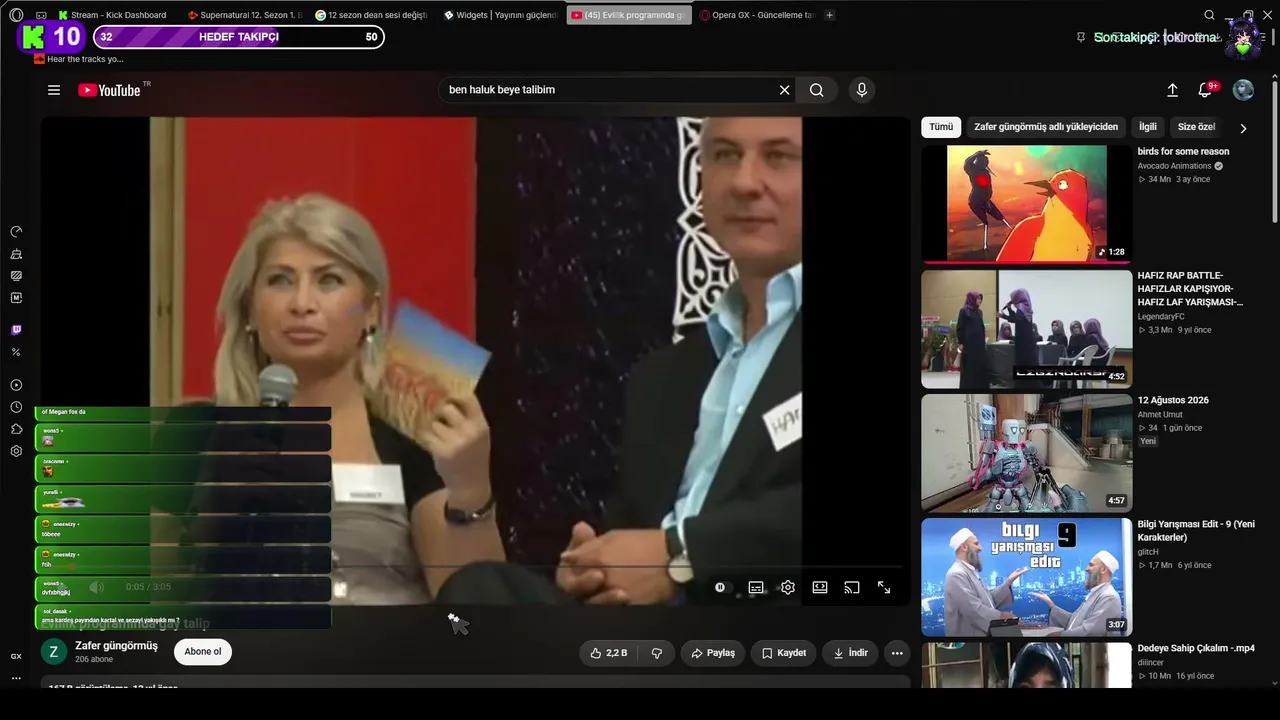This screenshot has width=1280, height=720.
Task: Open the percent deals icon in the sidebar
Action: tap(16, 352)
